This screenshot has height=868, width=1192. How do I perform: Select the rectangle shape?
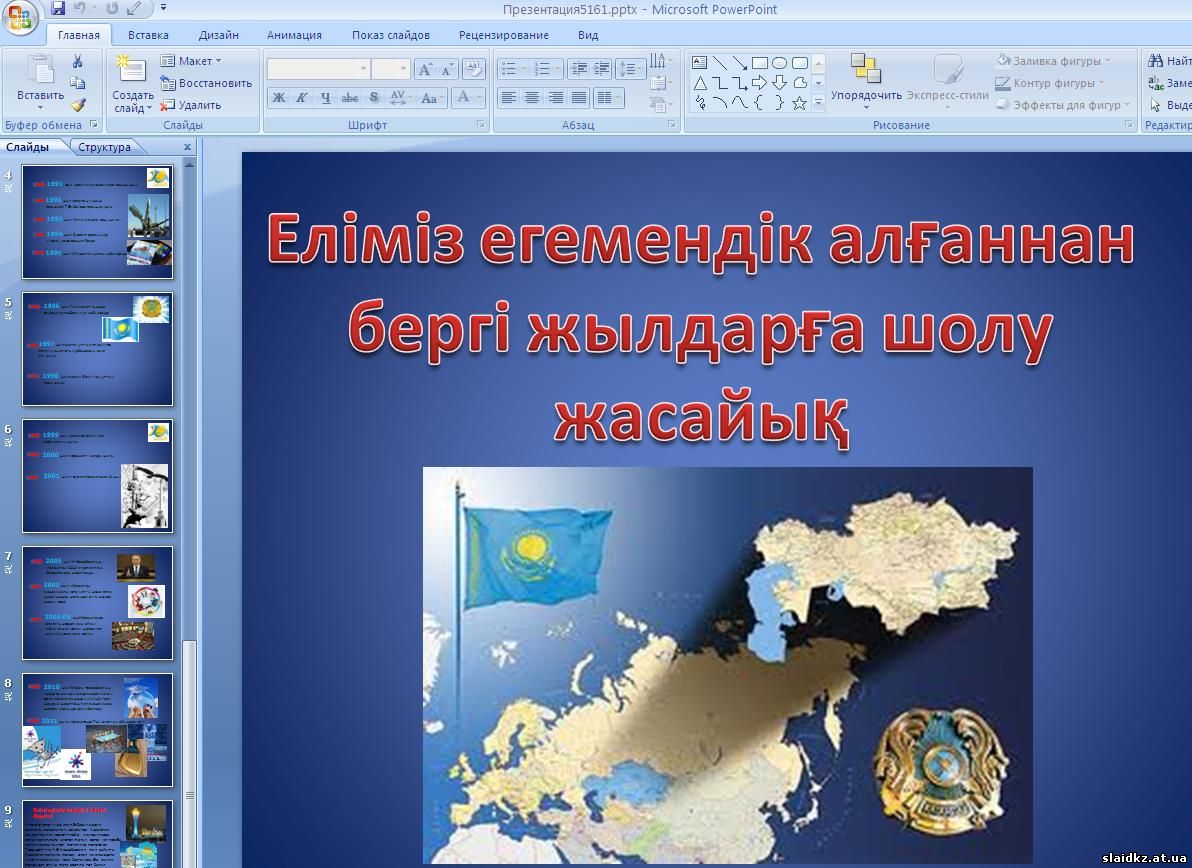tap(759, 63)
